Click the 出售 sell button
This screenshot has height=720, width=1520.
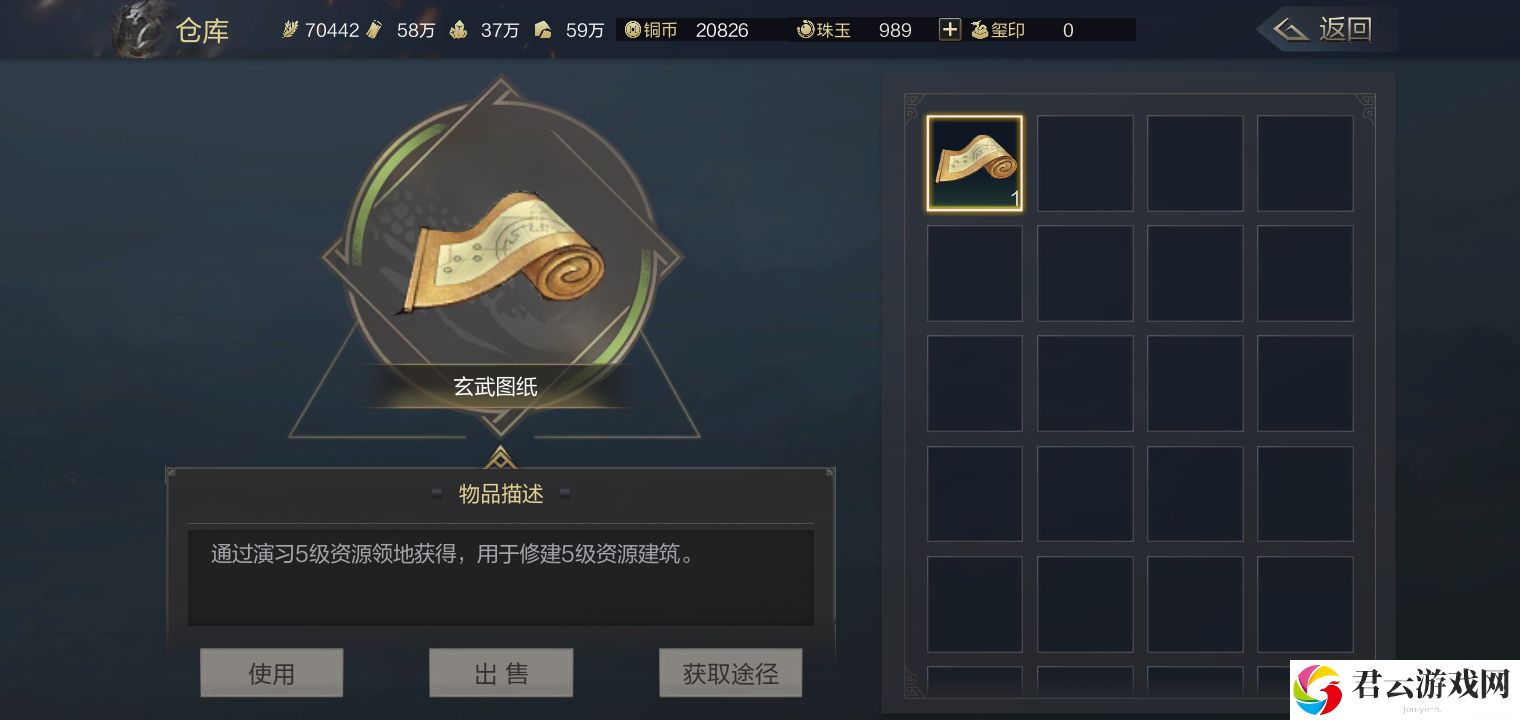(x=501, y=673)
